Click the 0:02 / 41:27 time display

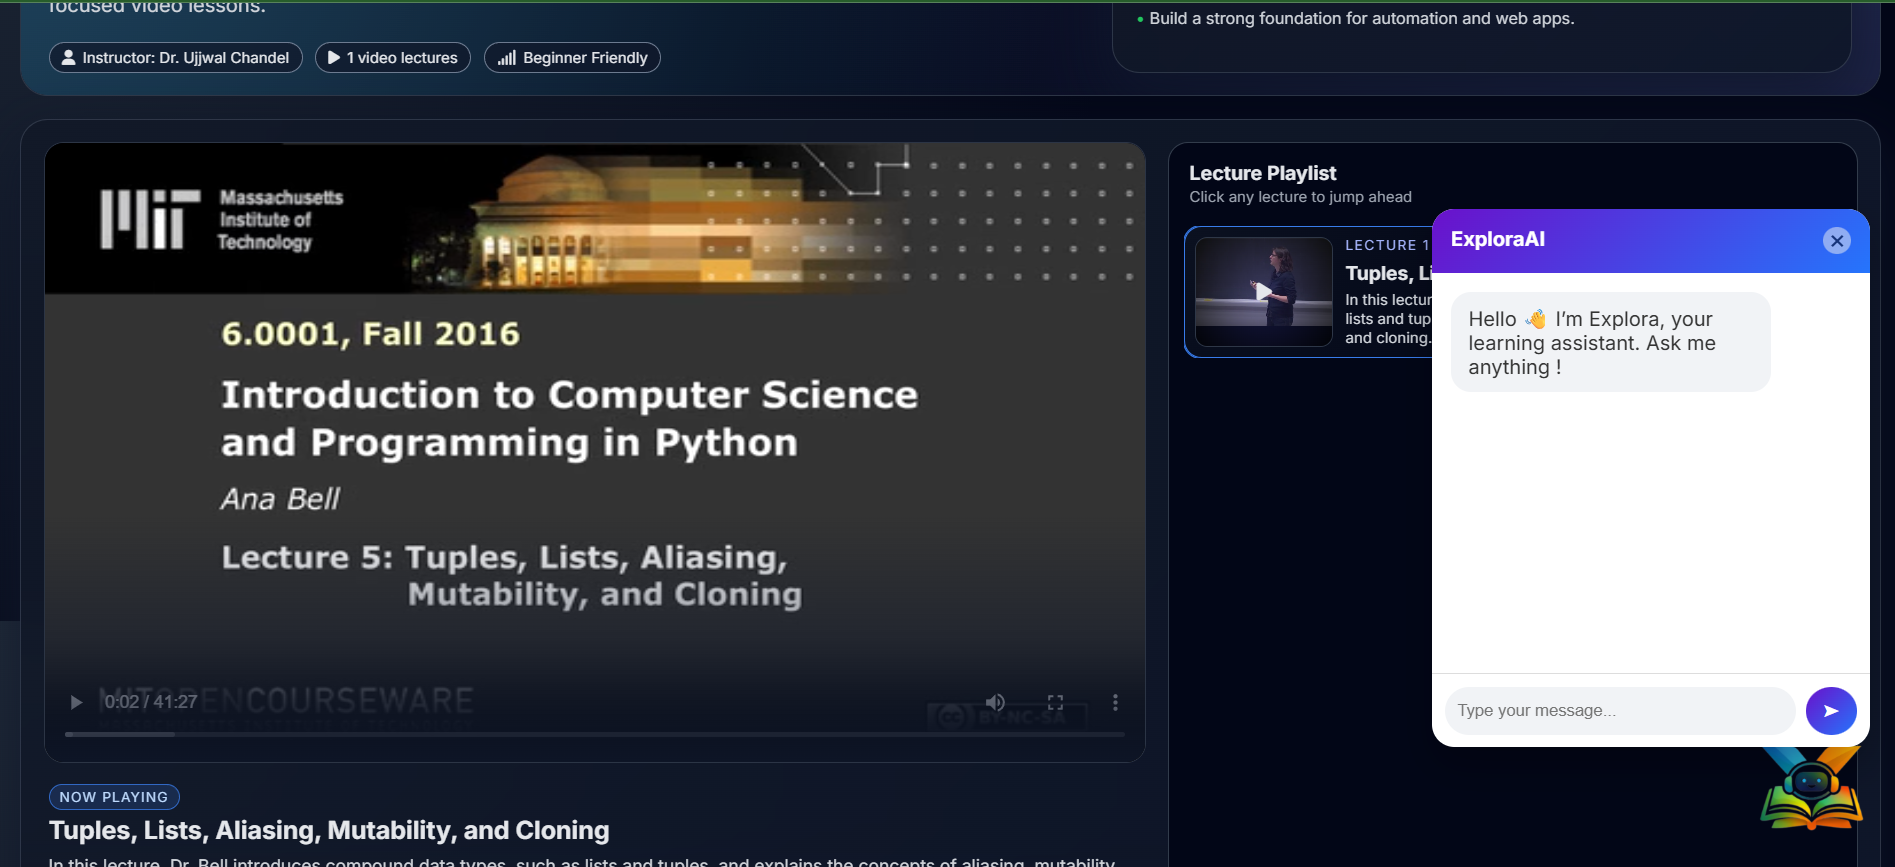tap(151, 702)
